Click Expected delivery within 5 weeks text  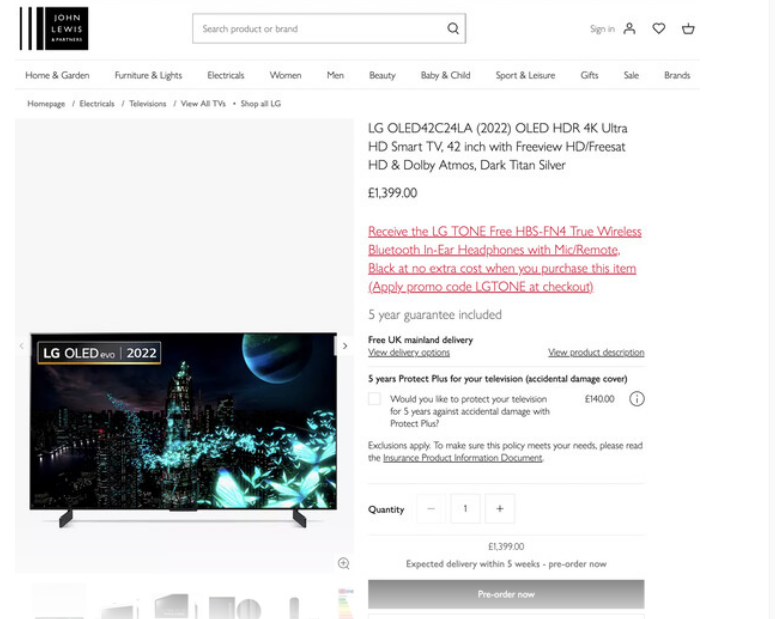(506, 564)
